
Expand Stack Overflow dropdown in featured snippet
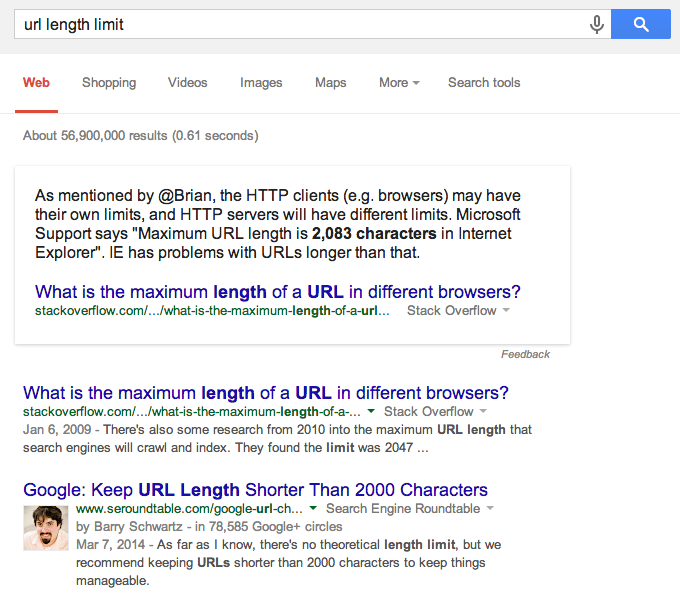(x=506, y=310)
